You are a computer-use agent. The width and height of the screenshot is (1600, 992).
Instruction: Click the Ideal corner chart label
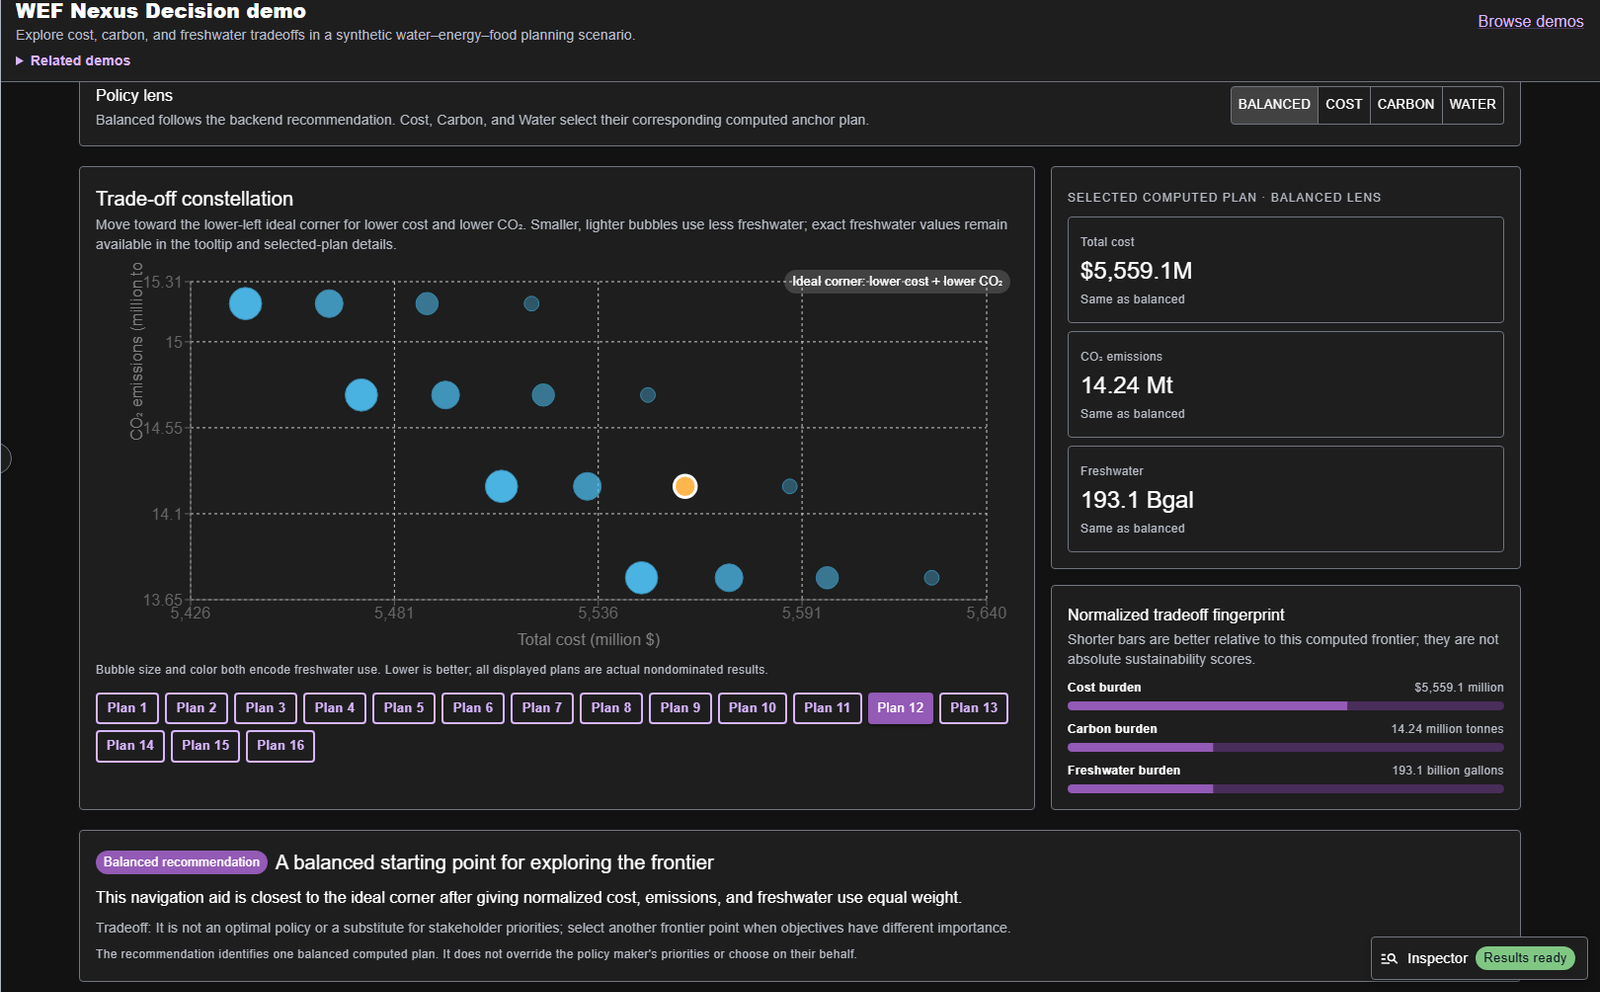[897, 281]
